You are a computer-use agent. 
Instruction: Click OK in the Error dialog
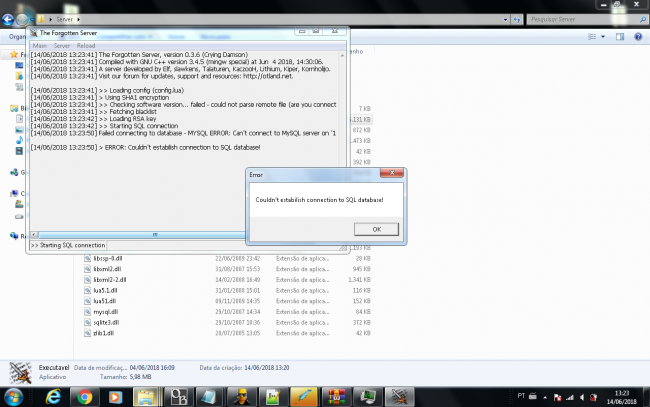376,229
